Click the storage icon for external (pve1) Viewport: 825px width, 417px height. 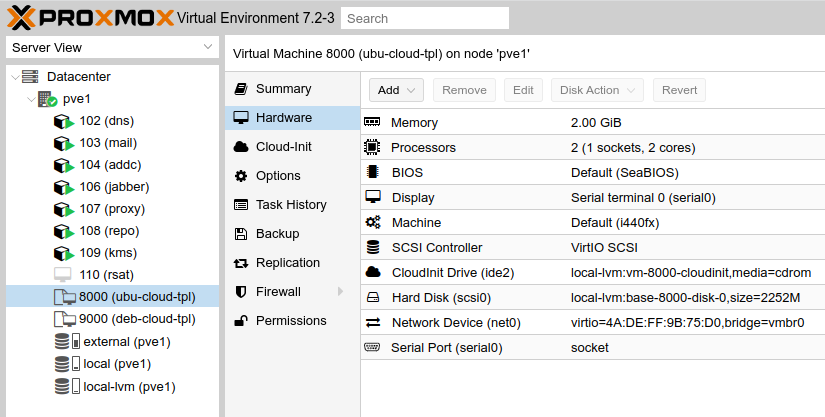(x=67, y=342)
